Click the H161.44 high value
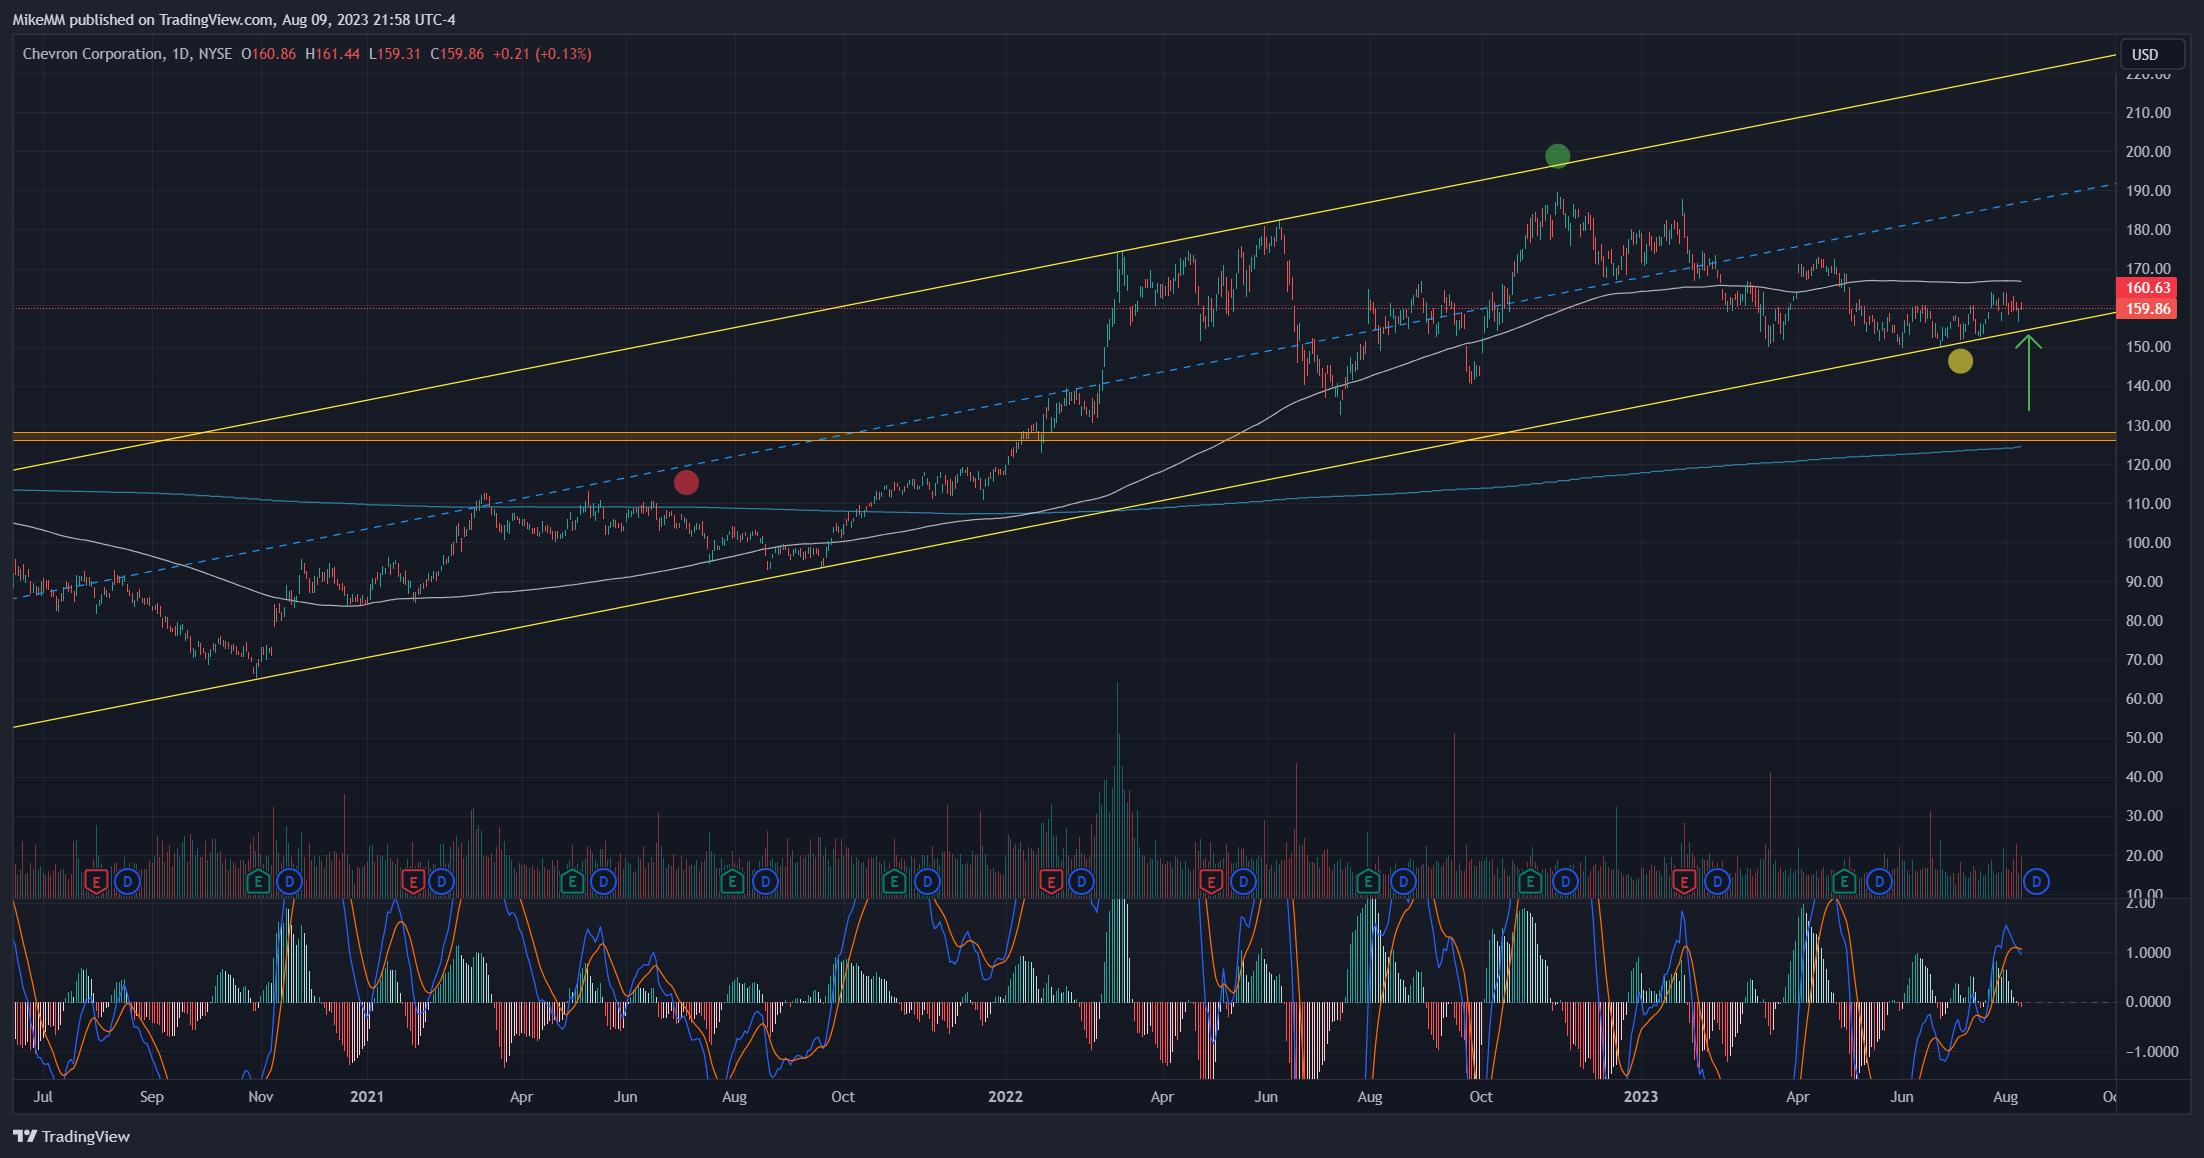 (x=332, y=54)
